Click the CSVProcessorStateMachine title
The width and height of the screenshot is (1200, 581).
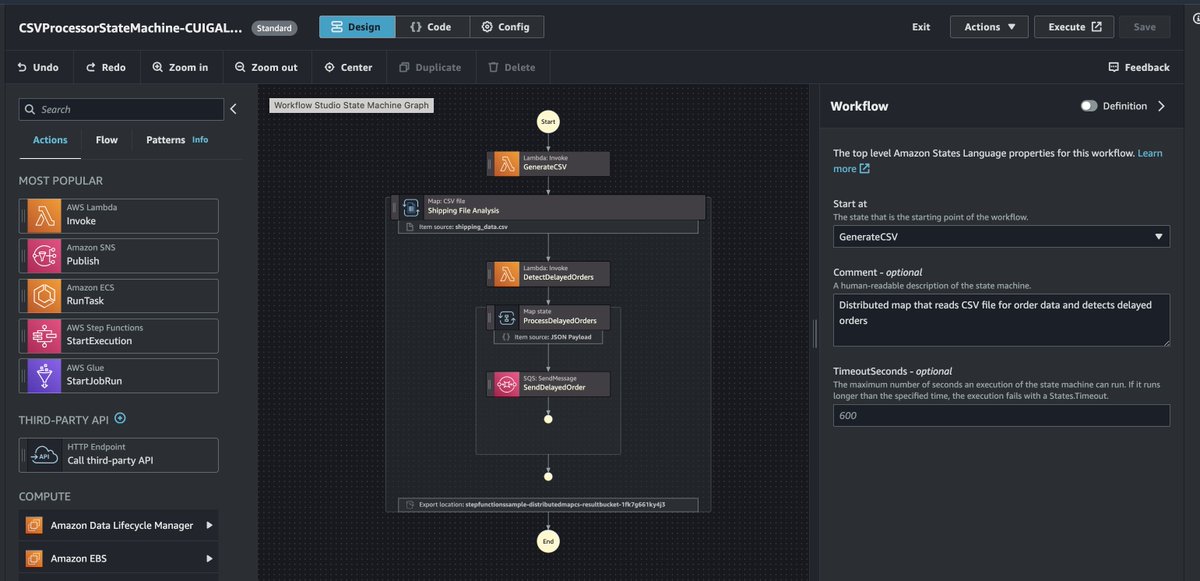click(x=130, y=28)
